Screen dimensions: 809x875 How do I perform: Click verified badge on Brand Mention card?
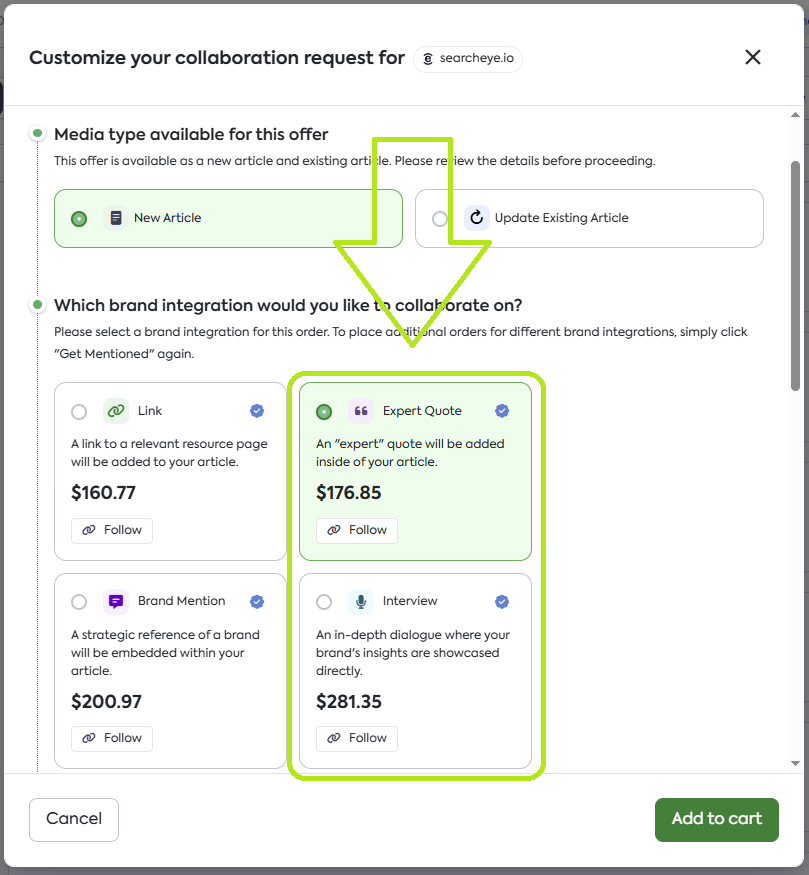coord(257,601)
